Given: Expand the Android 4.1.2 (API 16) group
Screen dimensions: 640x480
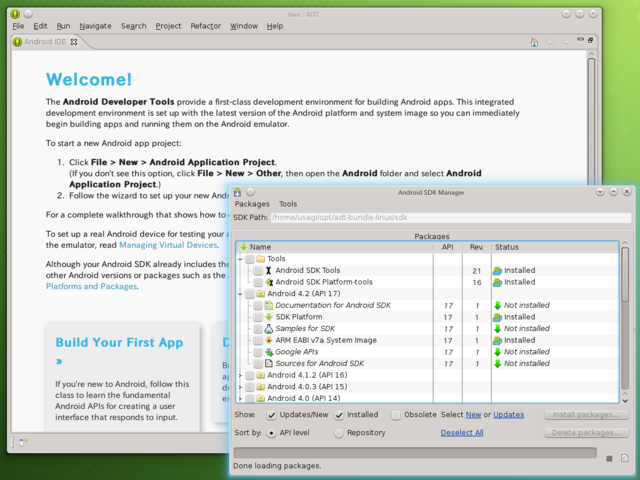Looking at the screenshot, I should [x=240, y=375].
